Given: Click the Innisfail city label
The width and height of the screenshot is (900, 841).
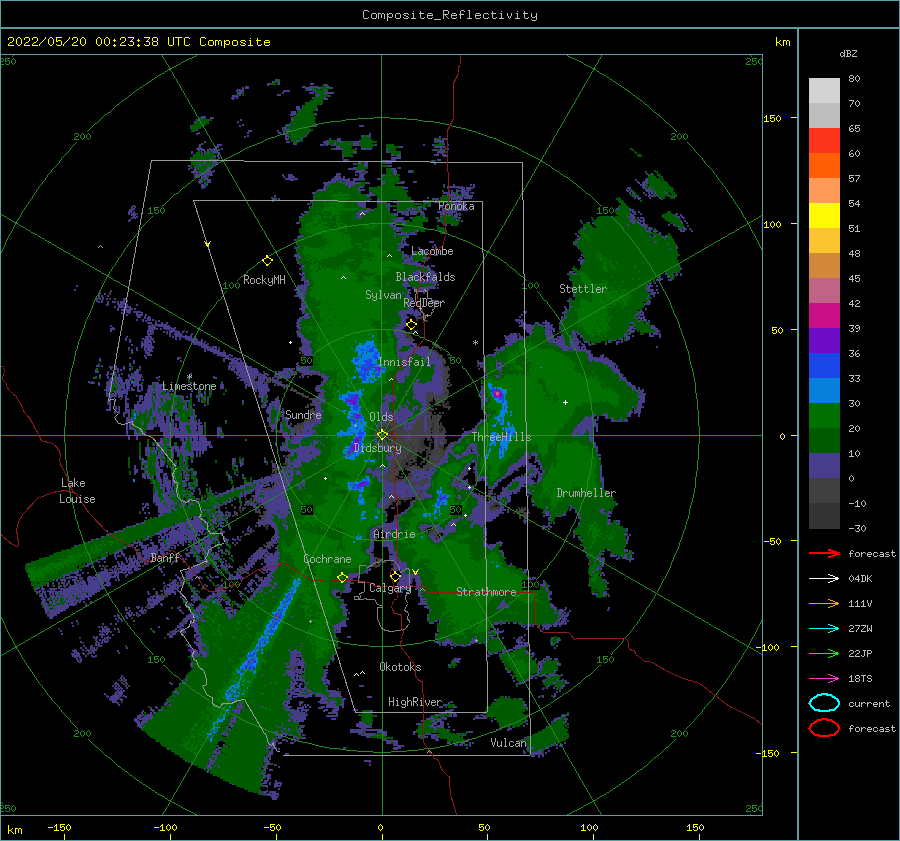Looking at the screenshot, I should 404,362.
